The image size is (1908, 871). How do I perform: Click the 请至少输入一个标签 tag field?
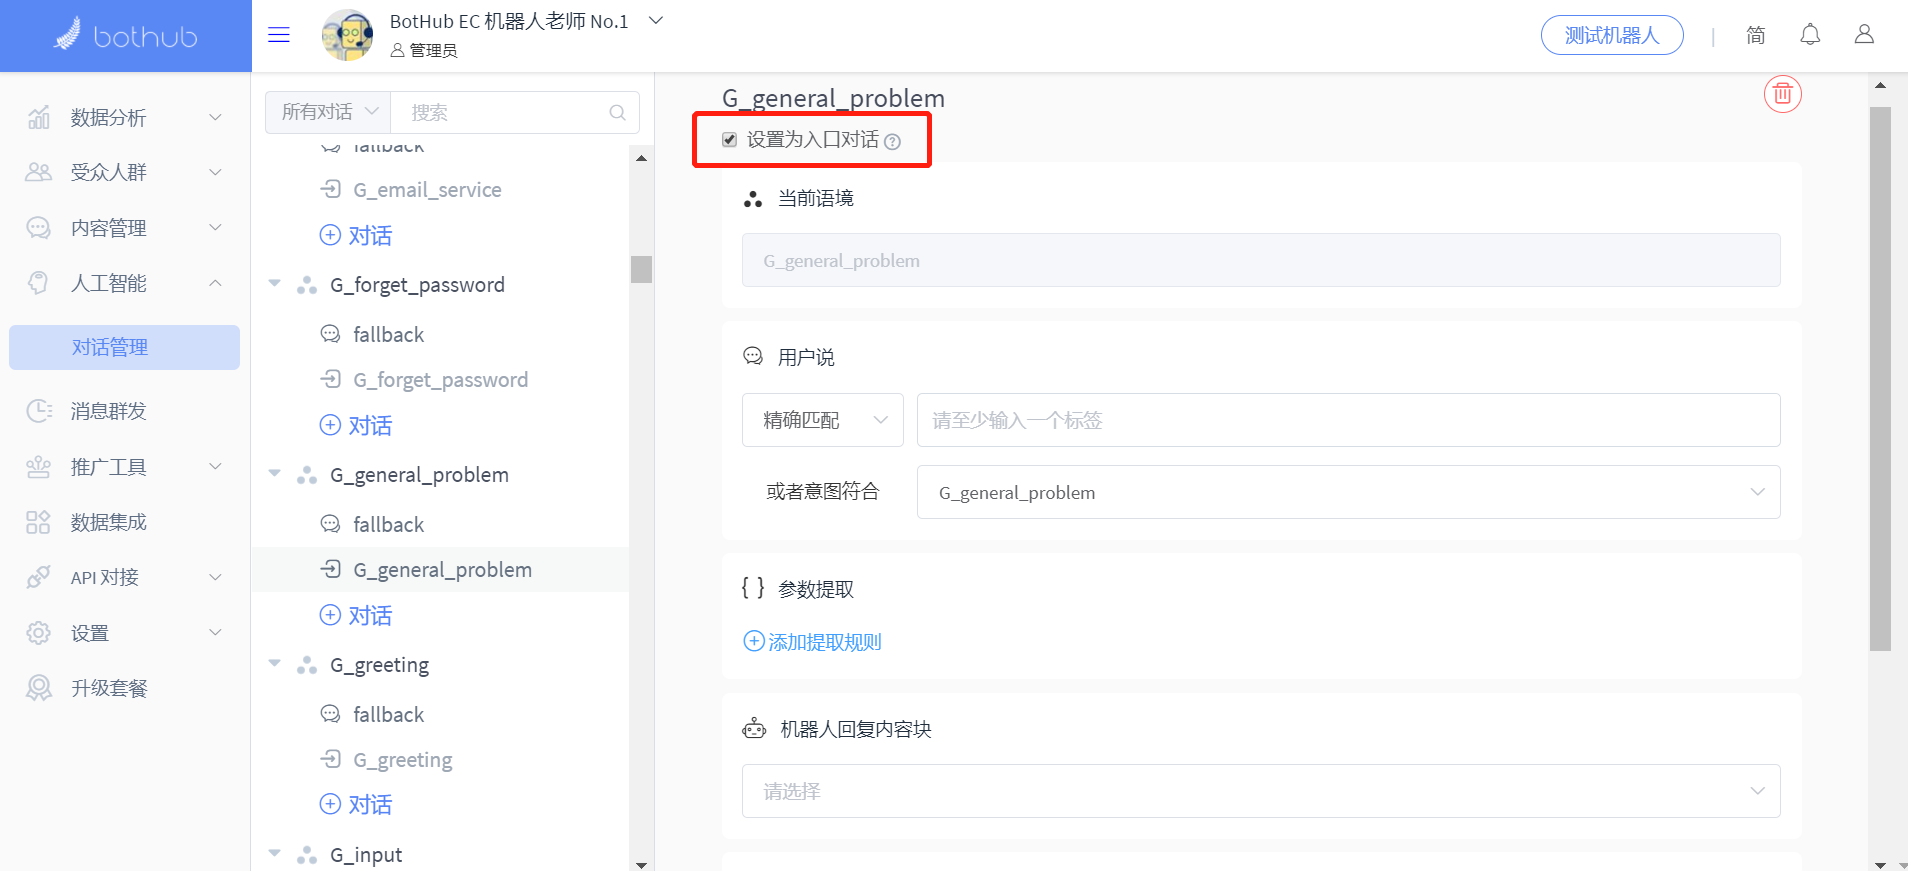1349,420
